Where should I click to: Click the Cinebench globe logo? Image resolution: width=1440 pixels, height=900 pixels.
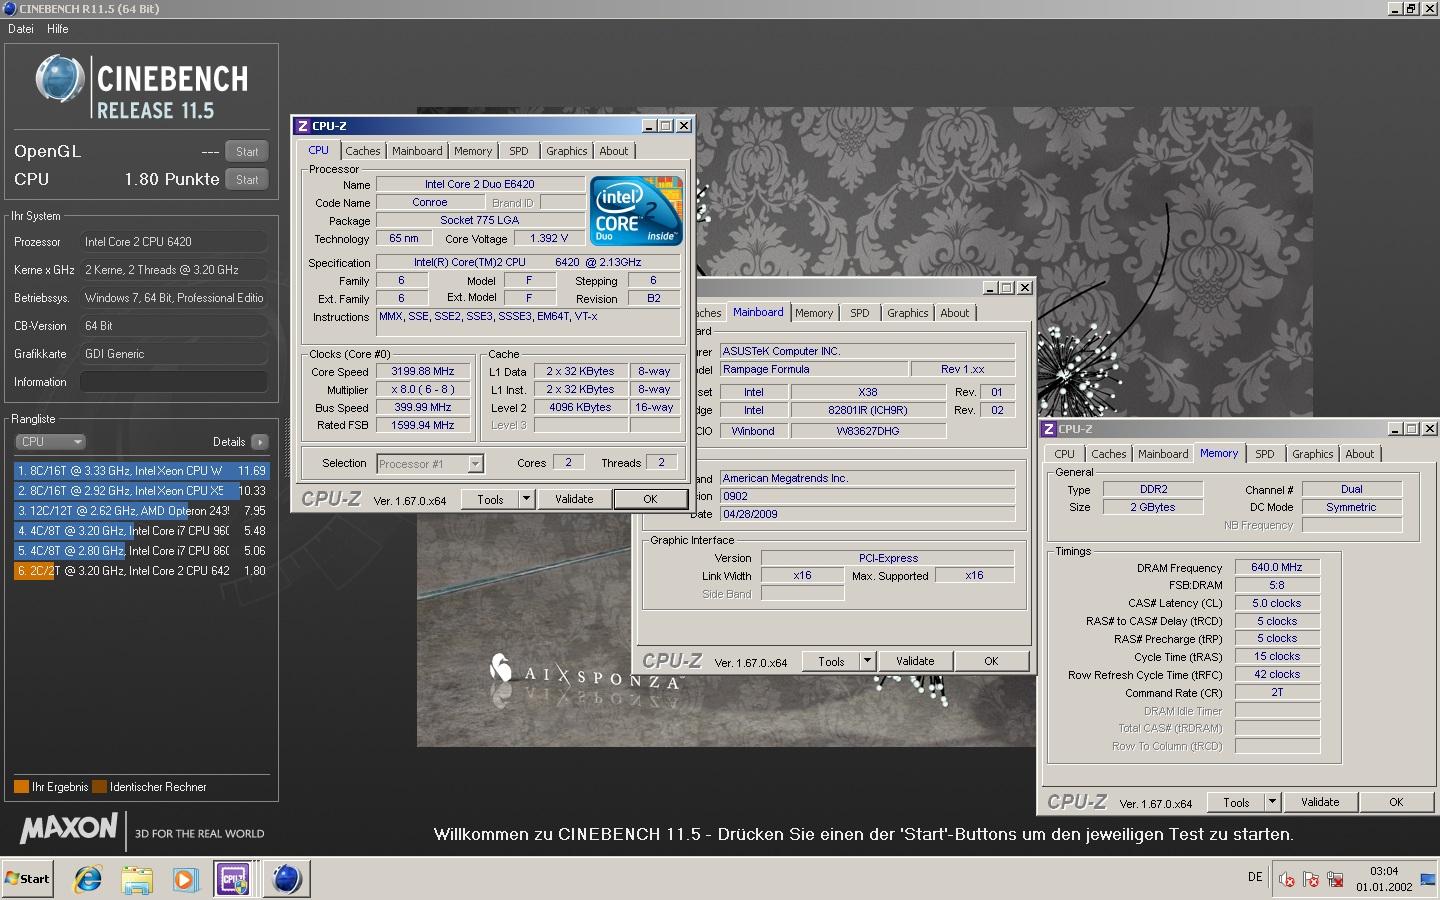[60, 79]
